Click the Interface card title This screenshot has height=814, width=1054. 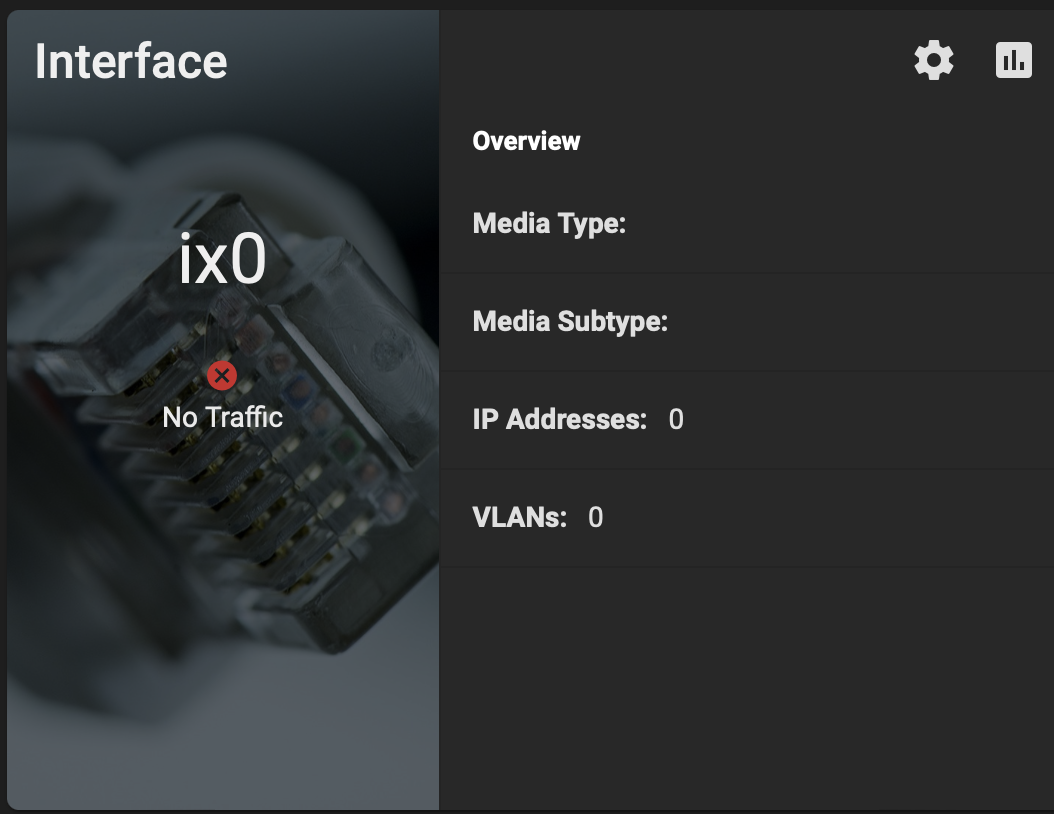pyautogui.click(x=131, y=62)
